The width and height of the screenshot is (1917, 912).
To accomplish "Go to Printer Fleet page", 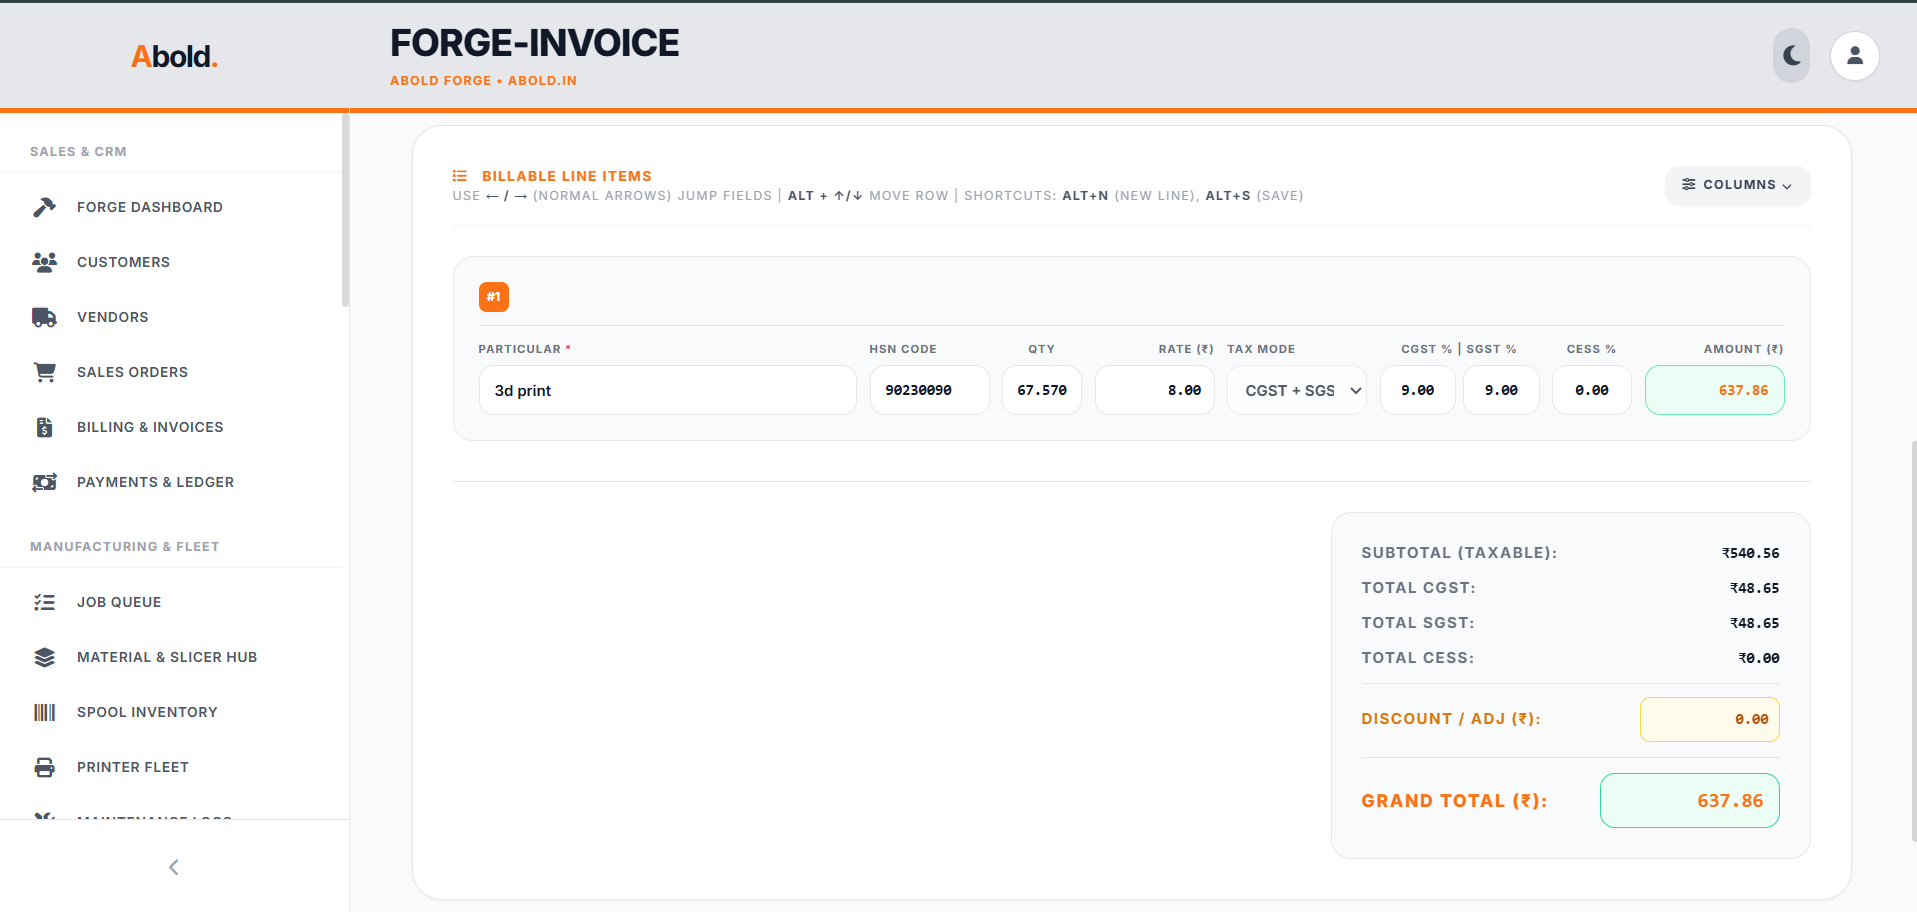I will (170, 767).
